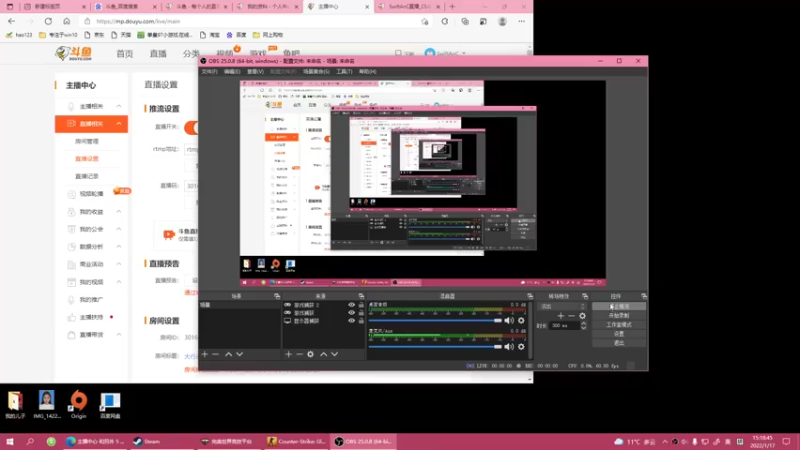The width and height of the screenshot is (800, 450).
Task: Open the source properties gear in the Sources panel
Action: [310, 354]
